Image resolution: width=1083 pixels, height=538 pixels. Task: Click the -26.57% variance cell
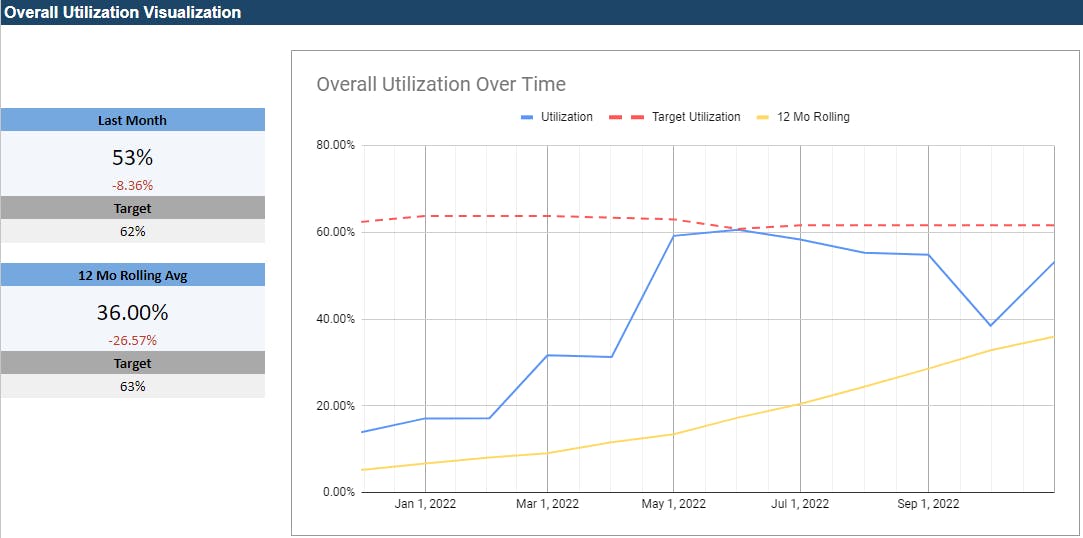click(x=132, y=340)
